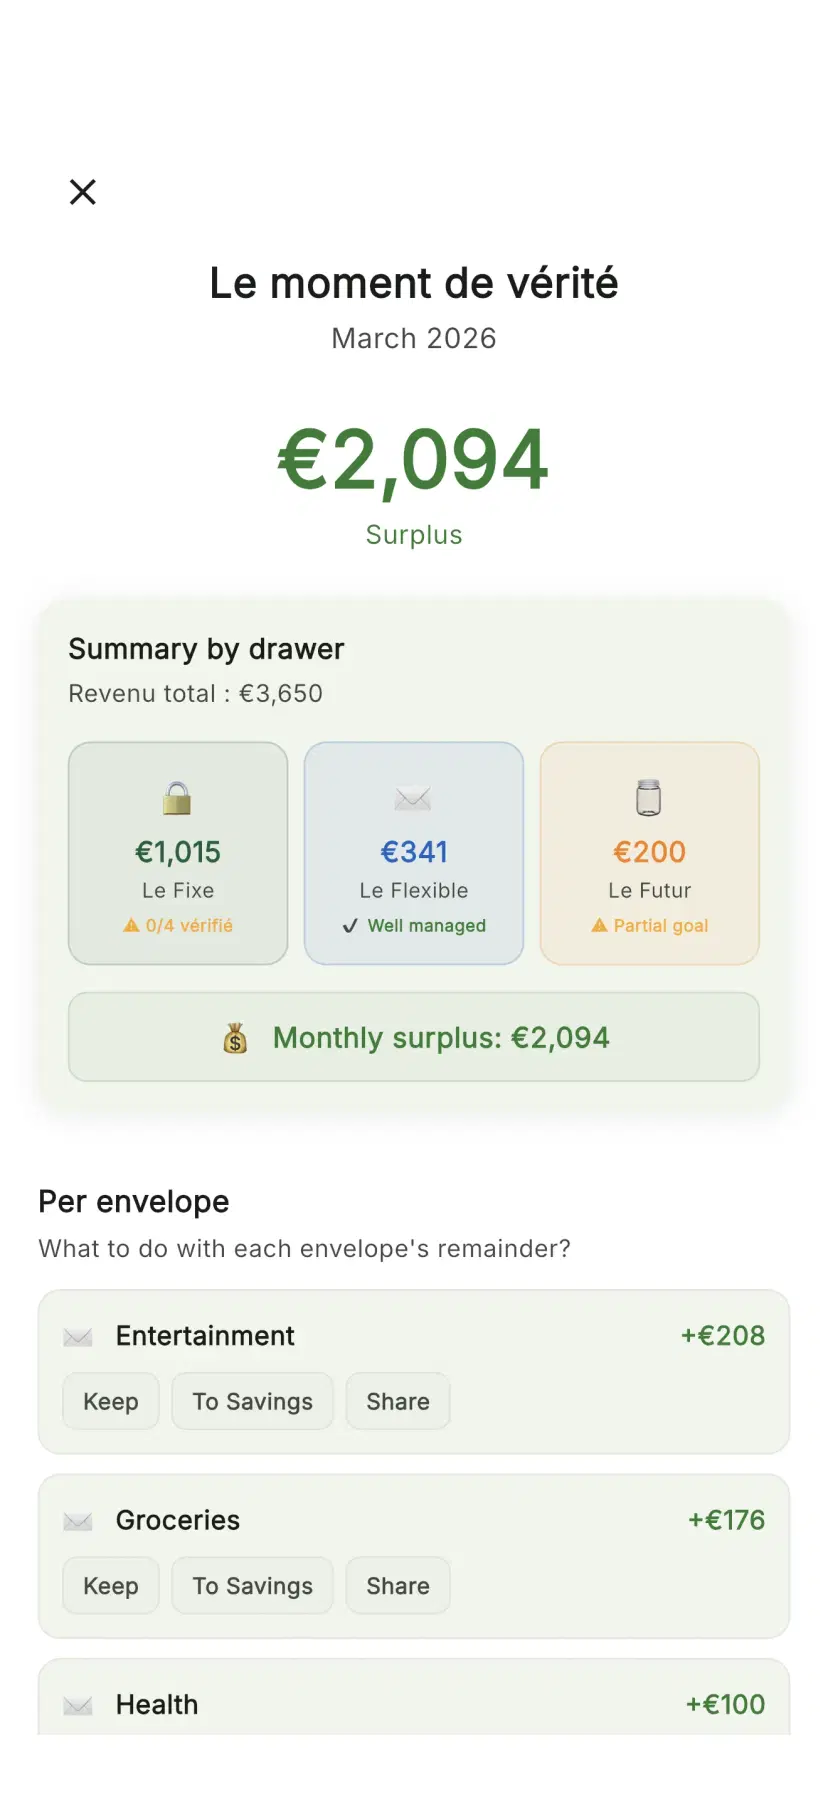
Task: Tap the jar icon on Le Futur card
Action: point(649,798)
